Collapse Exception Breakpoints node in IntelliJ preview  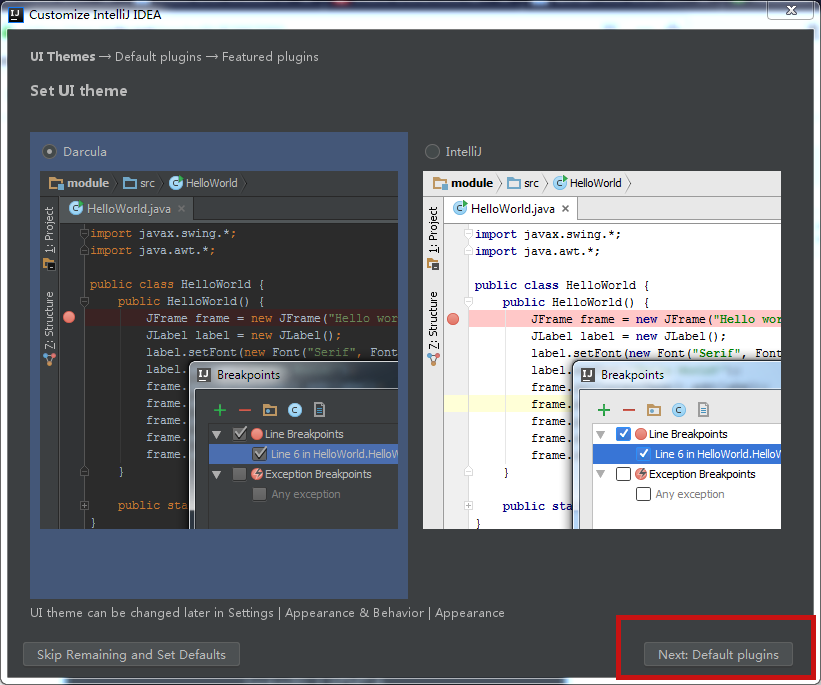[601, 474]
